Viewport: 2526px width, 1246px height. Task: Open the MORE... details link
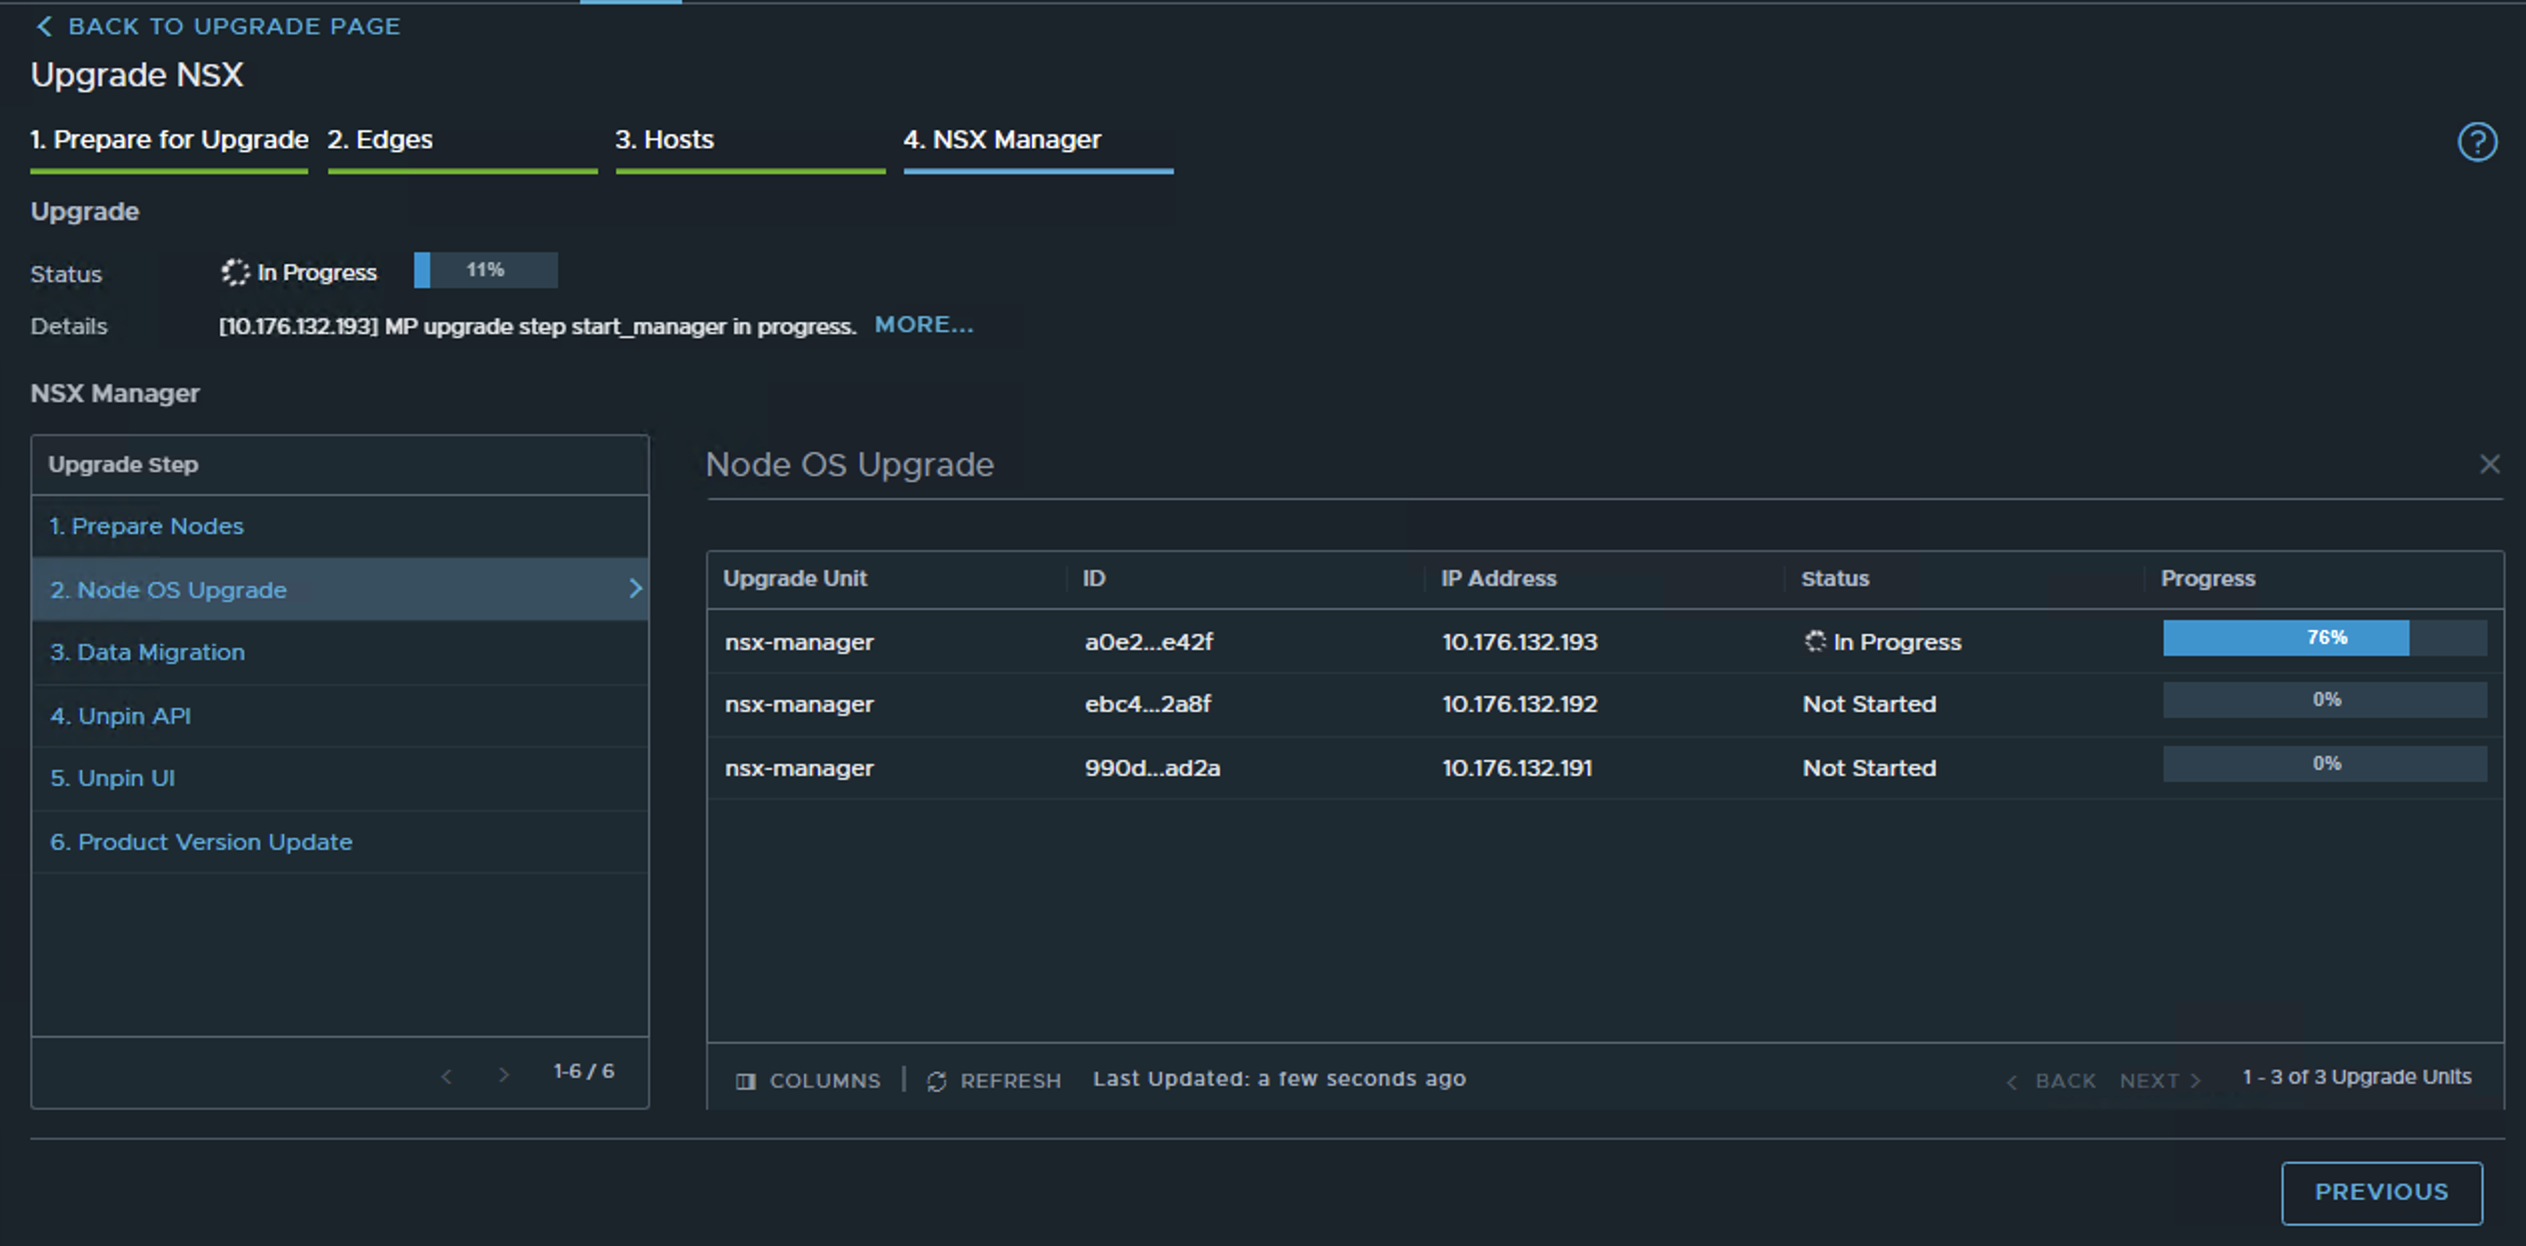click(x=923, y=325)
